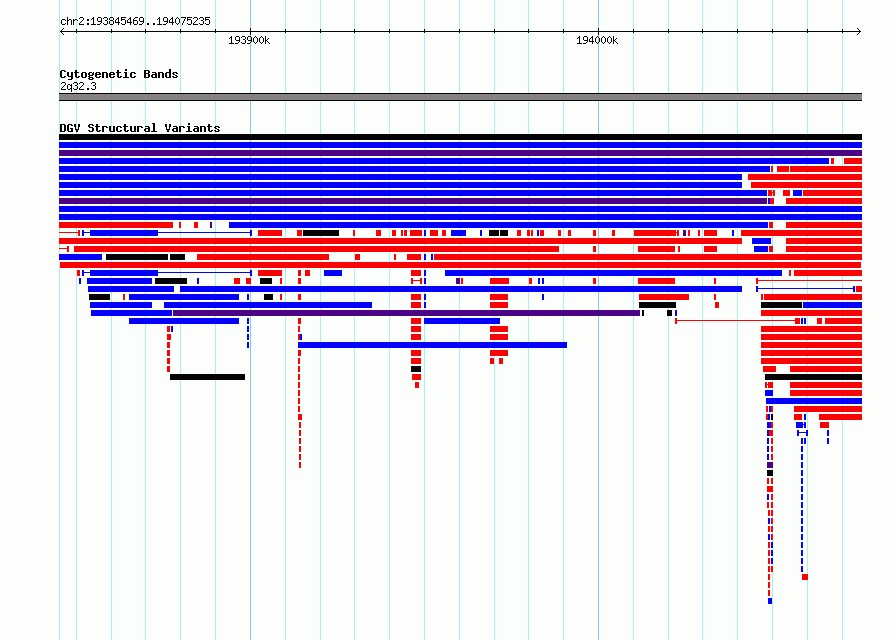This screenshot has height=640, width=890.
Task: Select the full-width purple bar below the top blue bar
Action: click(x=460, y=153)
